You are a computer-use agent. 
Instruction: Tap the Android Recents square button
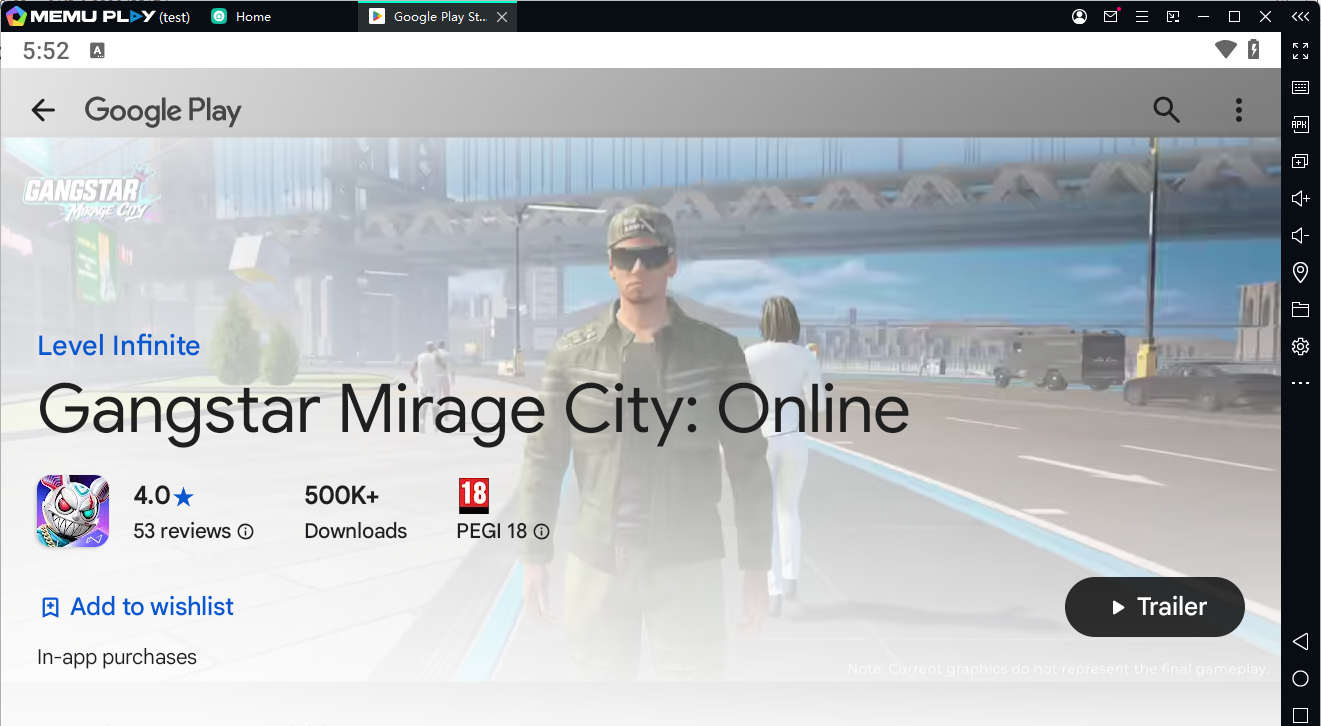[1300, 715]
